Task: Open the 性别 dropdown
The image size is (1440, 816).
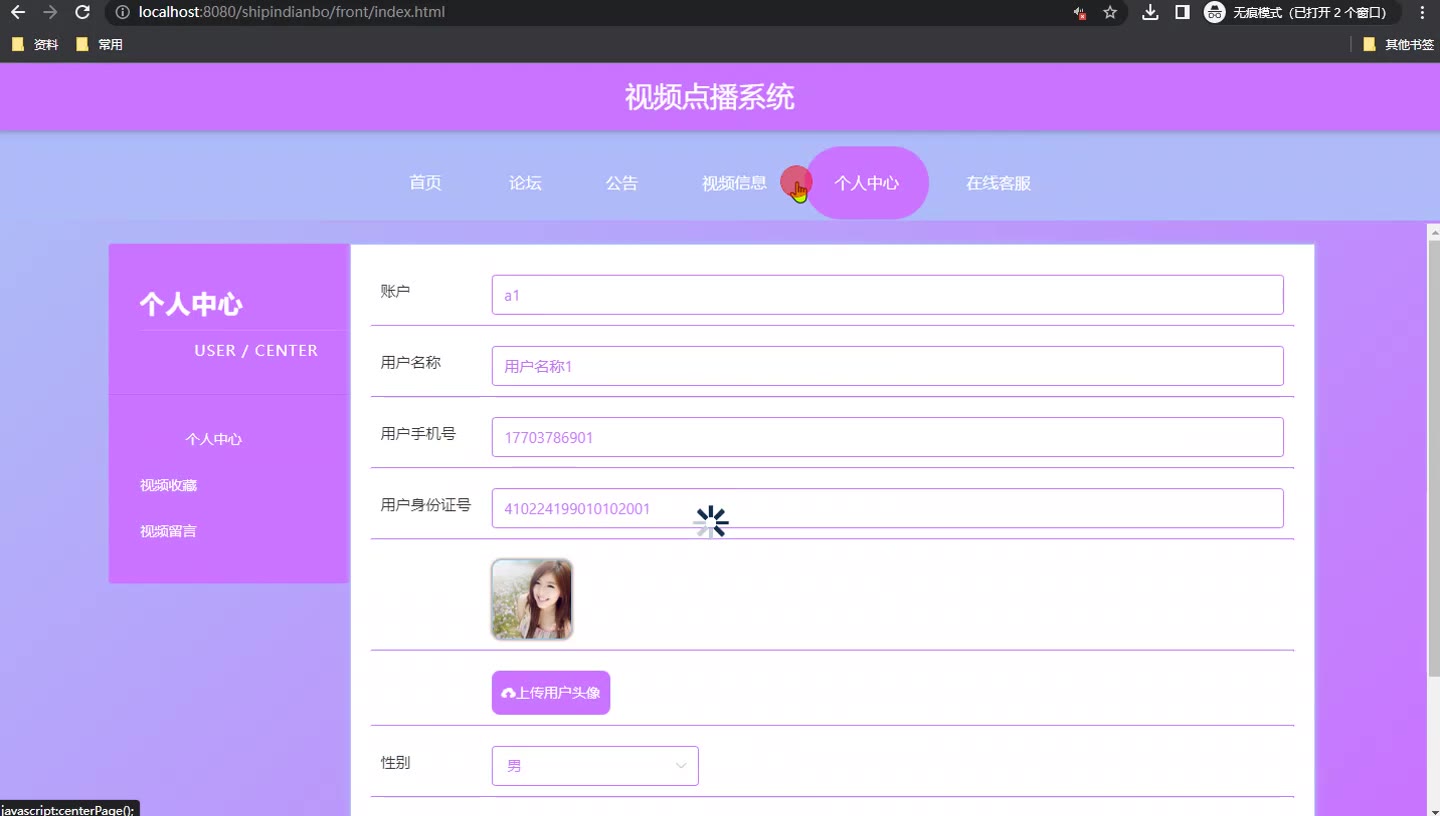Action: pyautogui.click(x=595, y=766)
